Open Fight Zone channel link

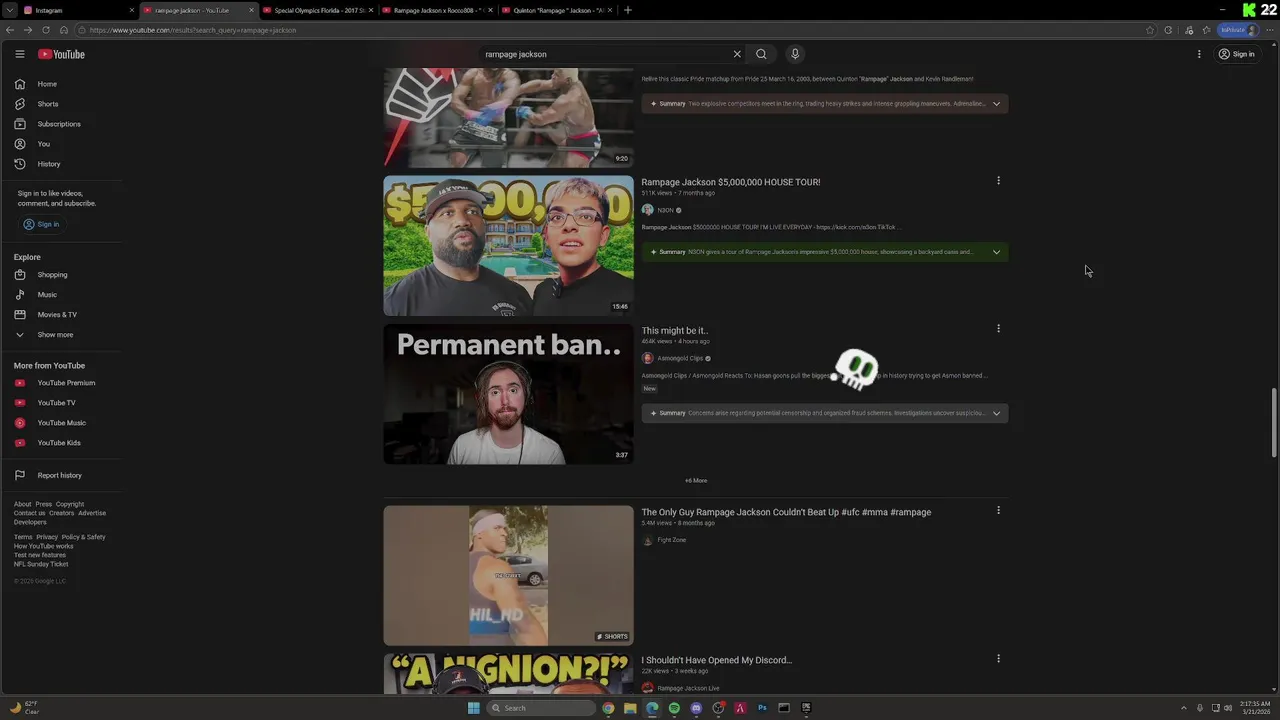coord(671,540)
